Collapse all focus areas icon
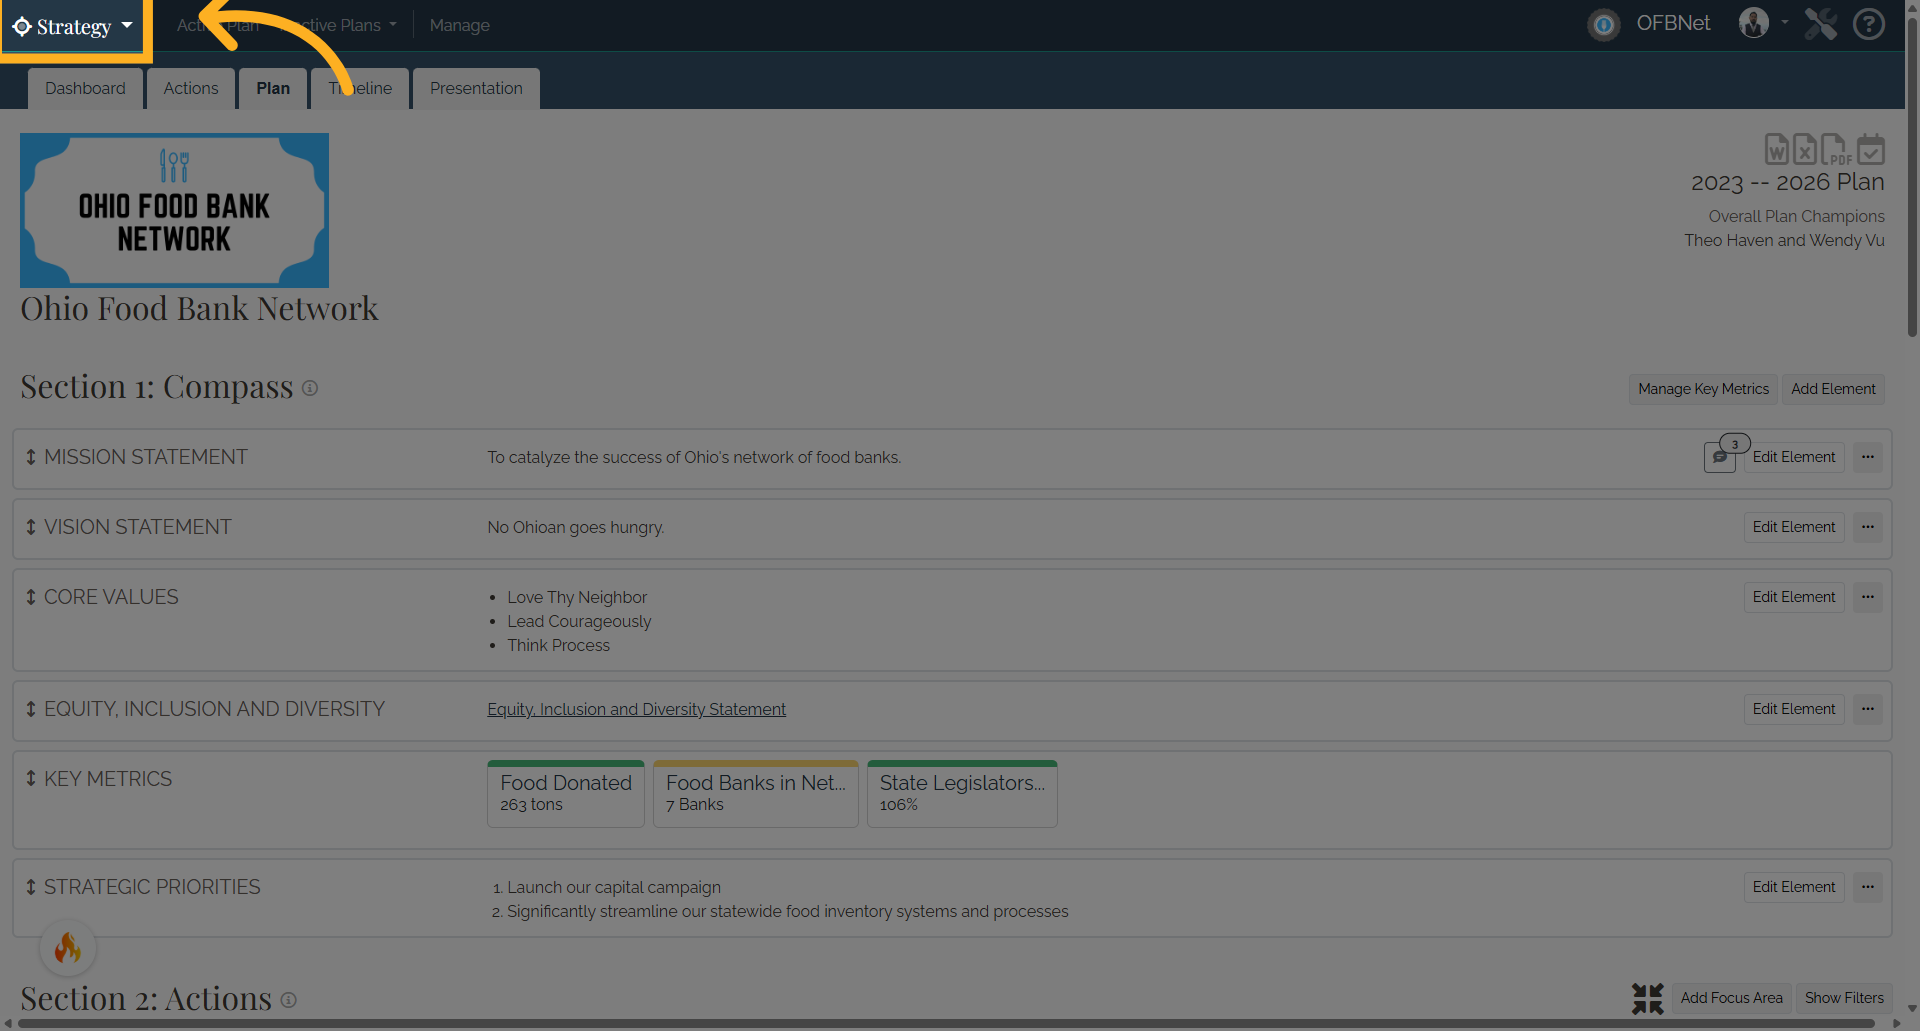 pyautogui.click(x=1647, y=998)
